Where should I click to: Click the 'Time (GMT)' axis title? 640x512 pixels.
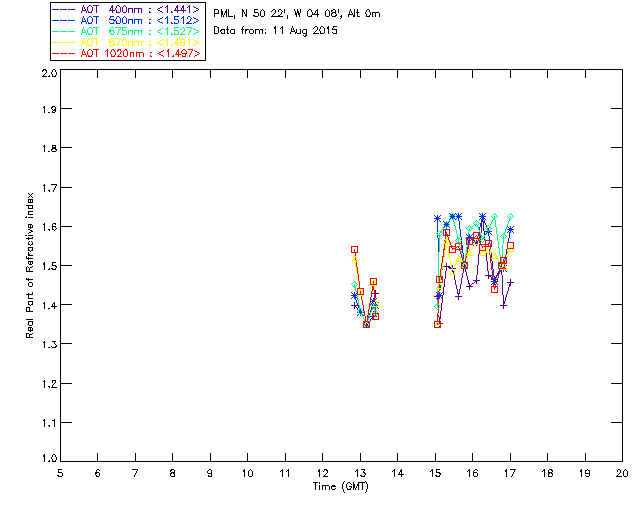(341, 487)
